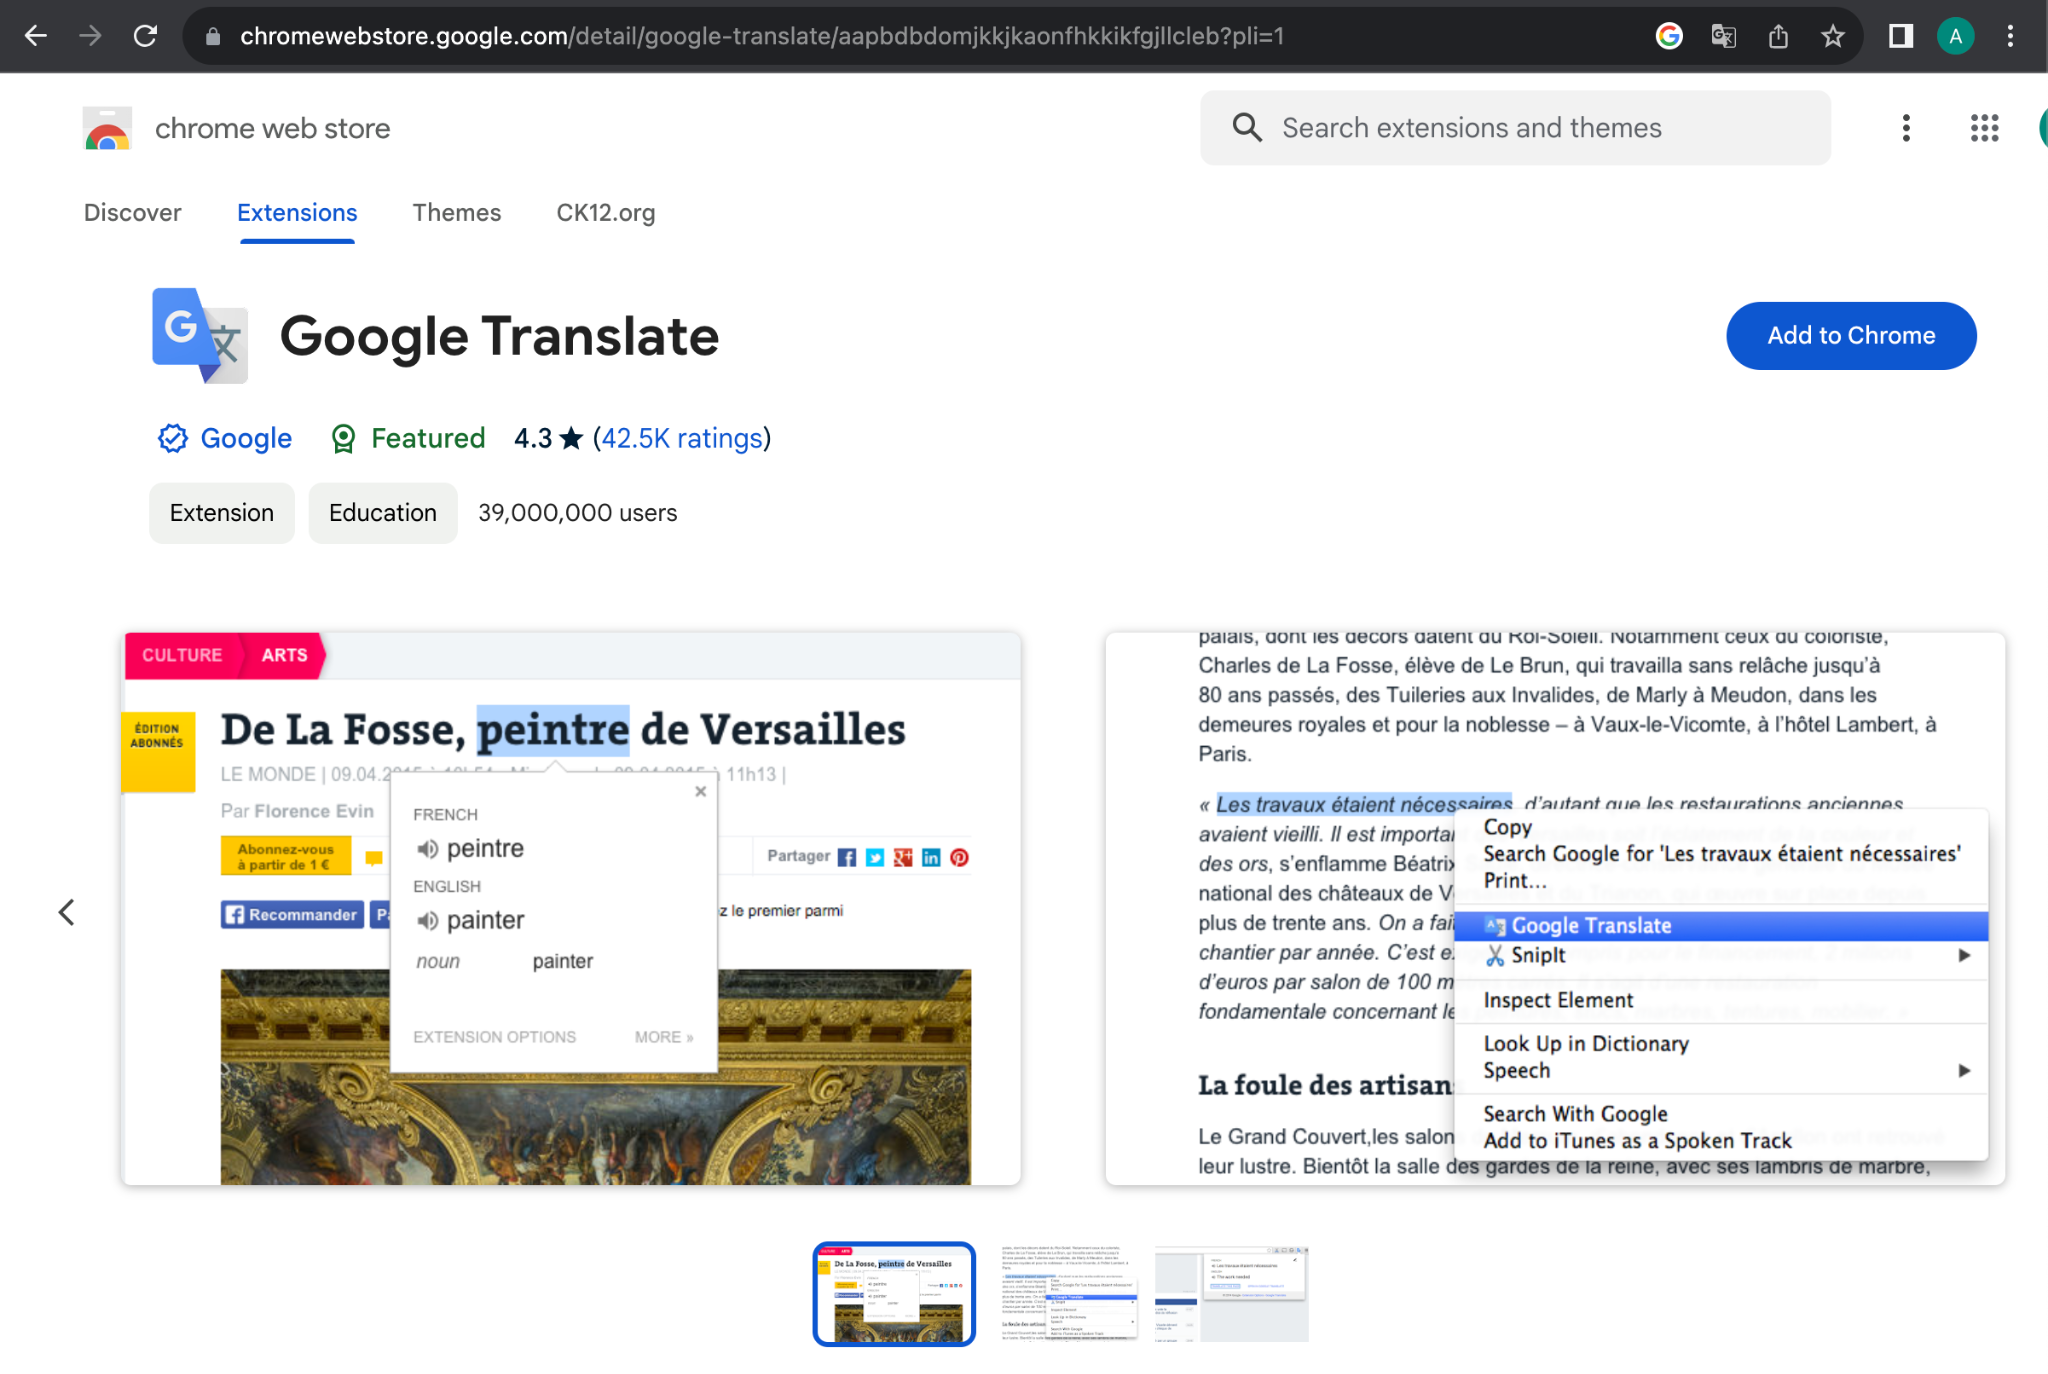Click the Extension category chip
Viewport: 2048px width, 1374px height.
pos(222,513)
